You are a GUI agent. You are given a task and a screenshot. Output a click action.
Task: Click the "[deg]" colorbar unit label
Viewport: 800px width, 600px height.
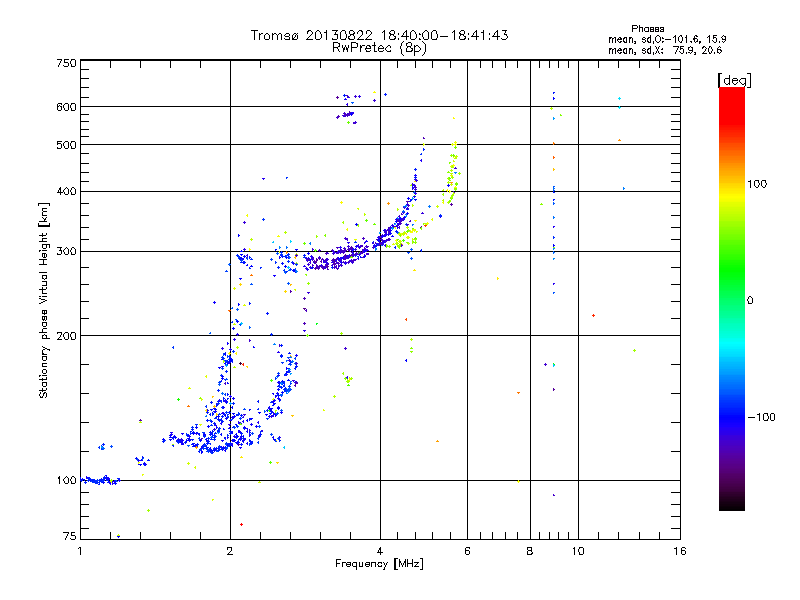(734, 81)
